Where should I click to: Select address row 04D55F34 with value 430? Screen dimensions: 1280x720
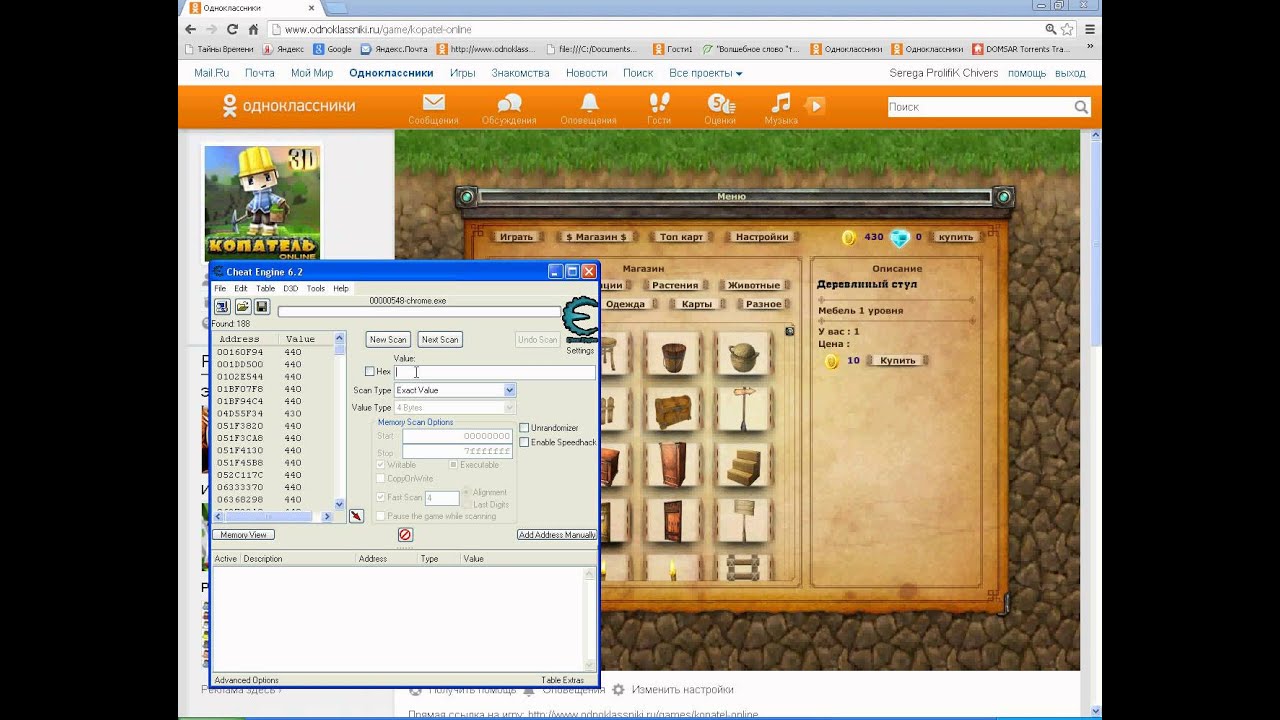click(x=275, y=414)
